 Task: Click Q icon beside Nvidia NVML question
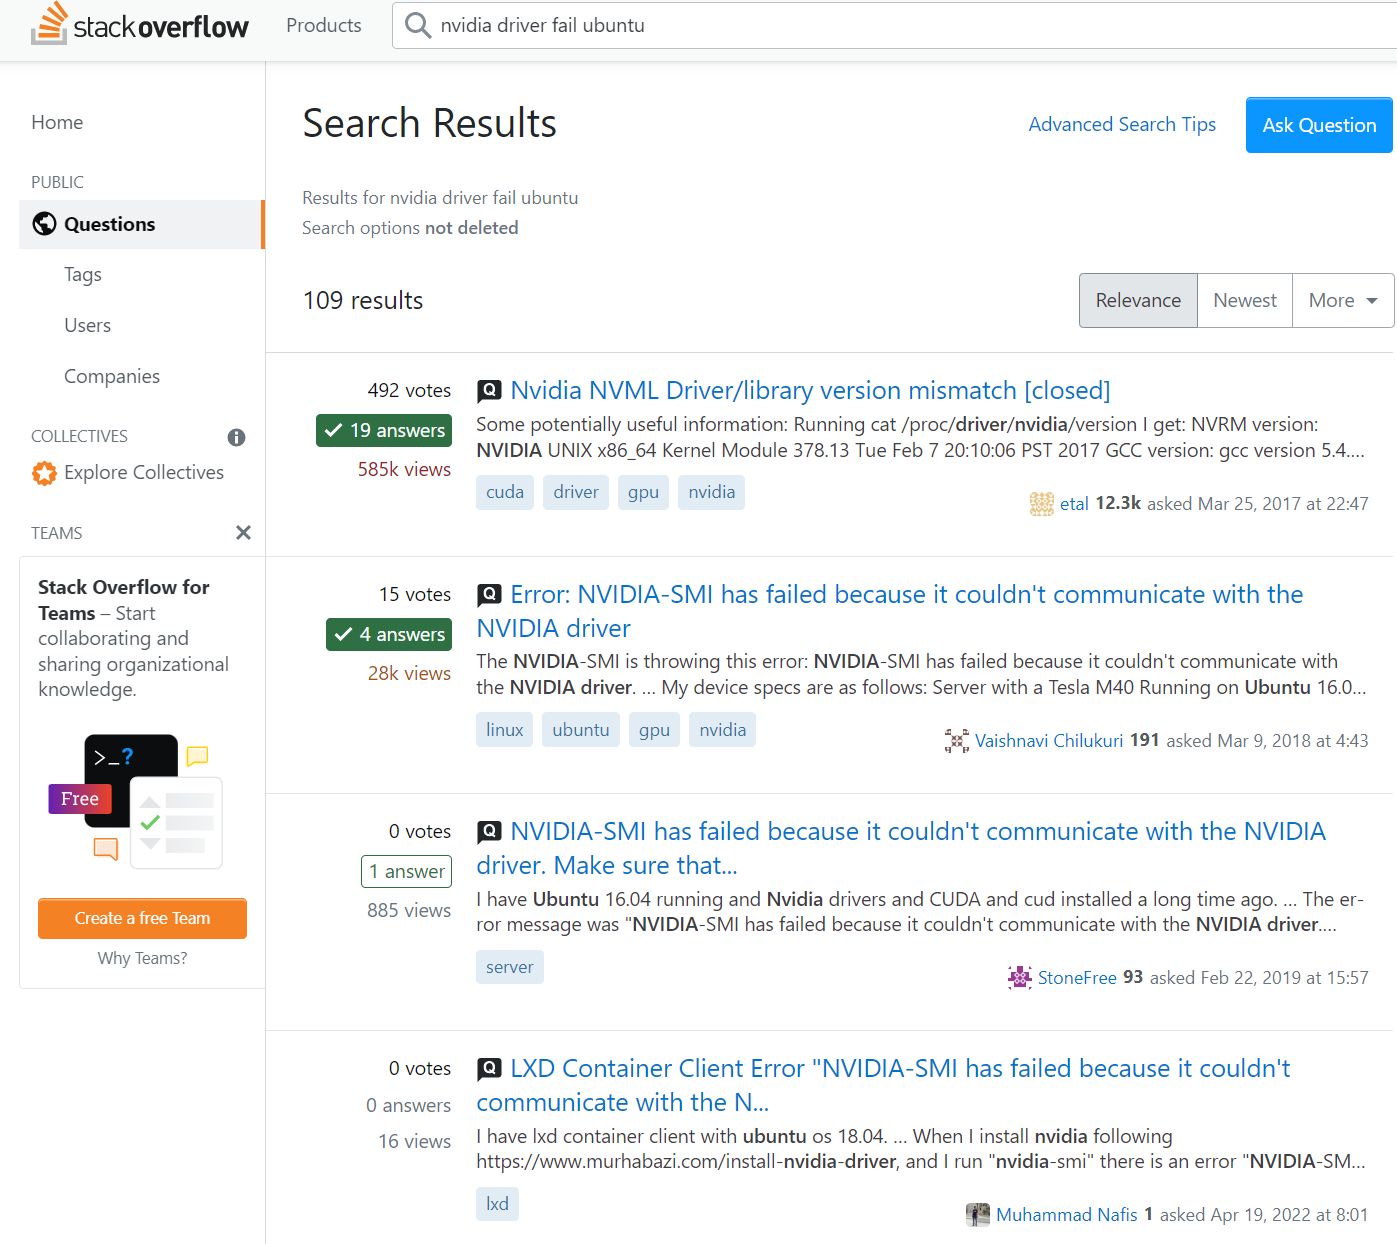point(489,391)
